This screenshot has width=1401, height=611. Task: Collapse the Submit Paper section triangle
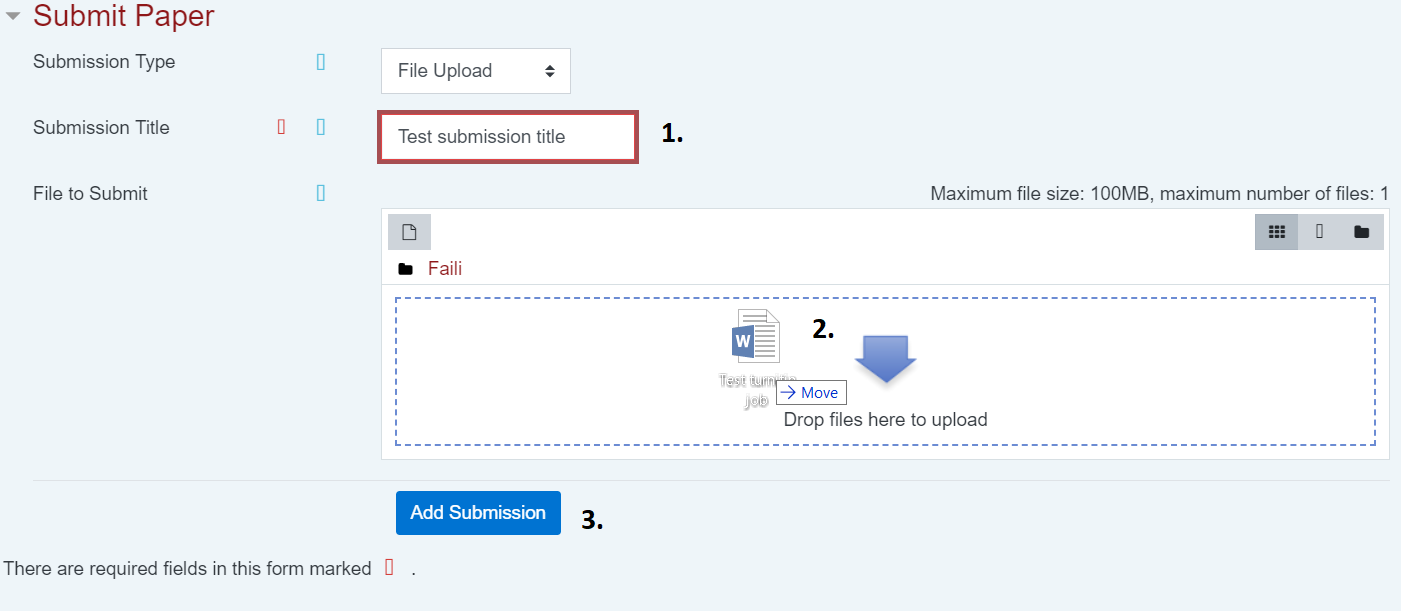[13, 16]
